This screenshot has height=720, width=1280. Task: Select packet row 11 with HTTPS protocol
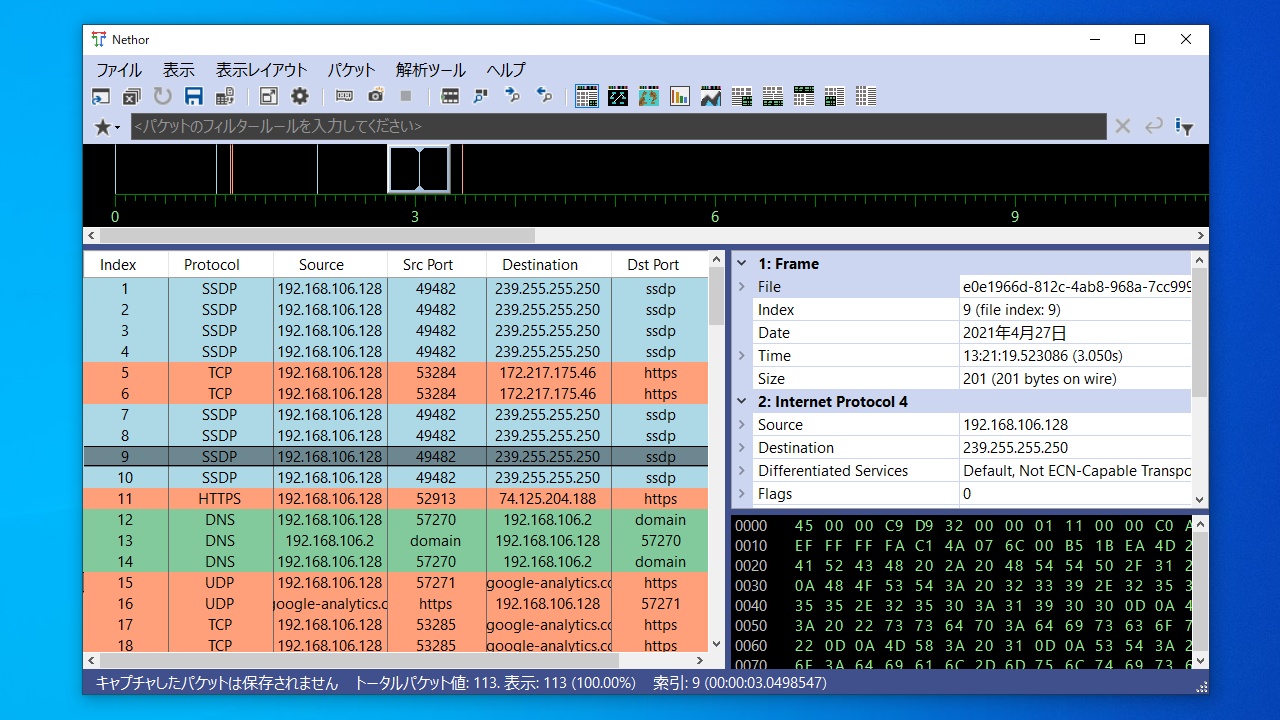click(396, 499)
